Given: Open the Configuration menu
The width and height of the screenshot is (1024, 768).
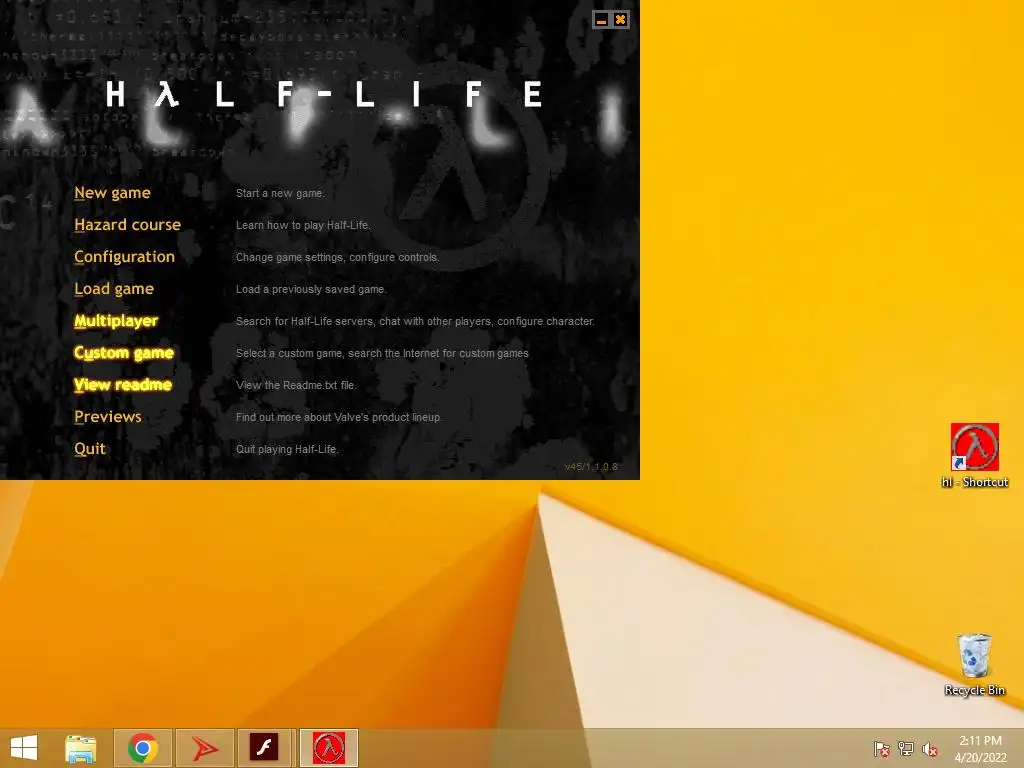Looking at the screenshot, I should (124, 257).
